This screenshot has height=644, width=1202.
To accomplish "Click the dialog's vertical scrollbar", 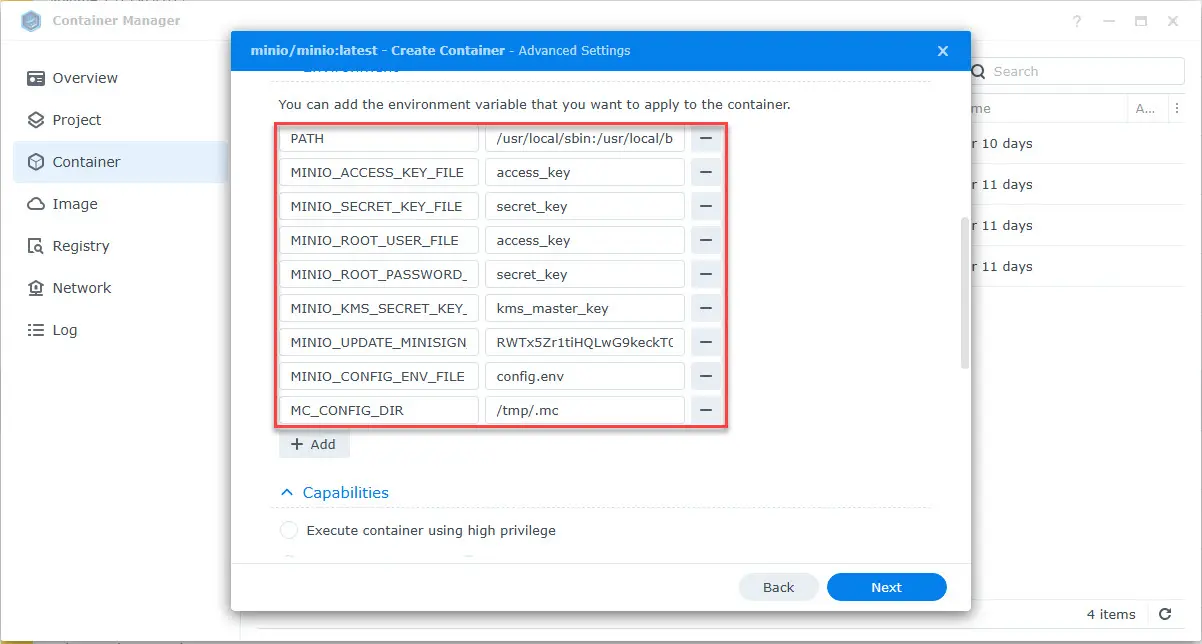I will [964, 292].
